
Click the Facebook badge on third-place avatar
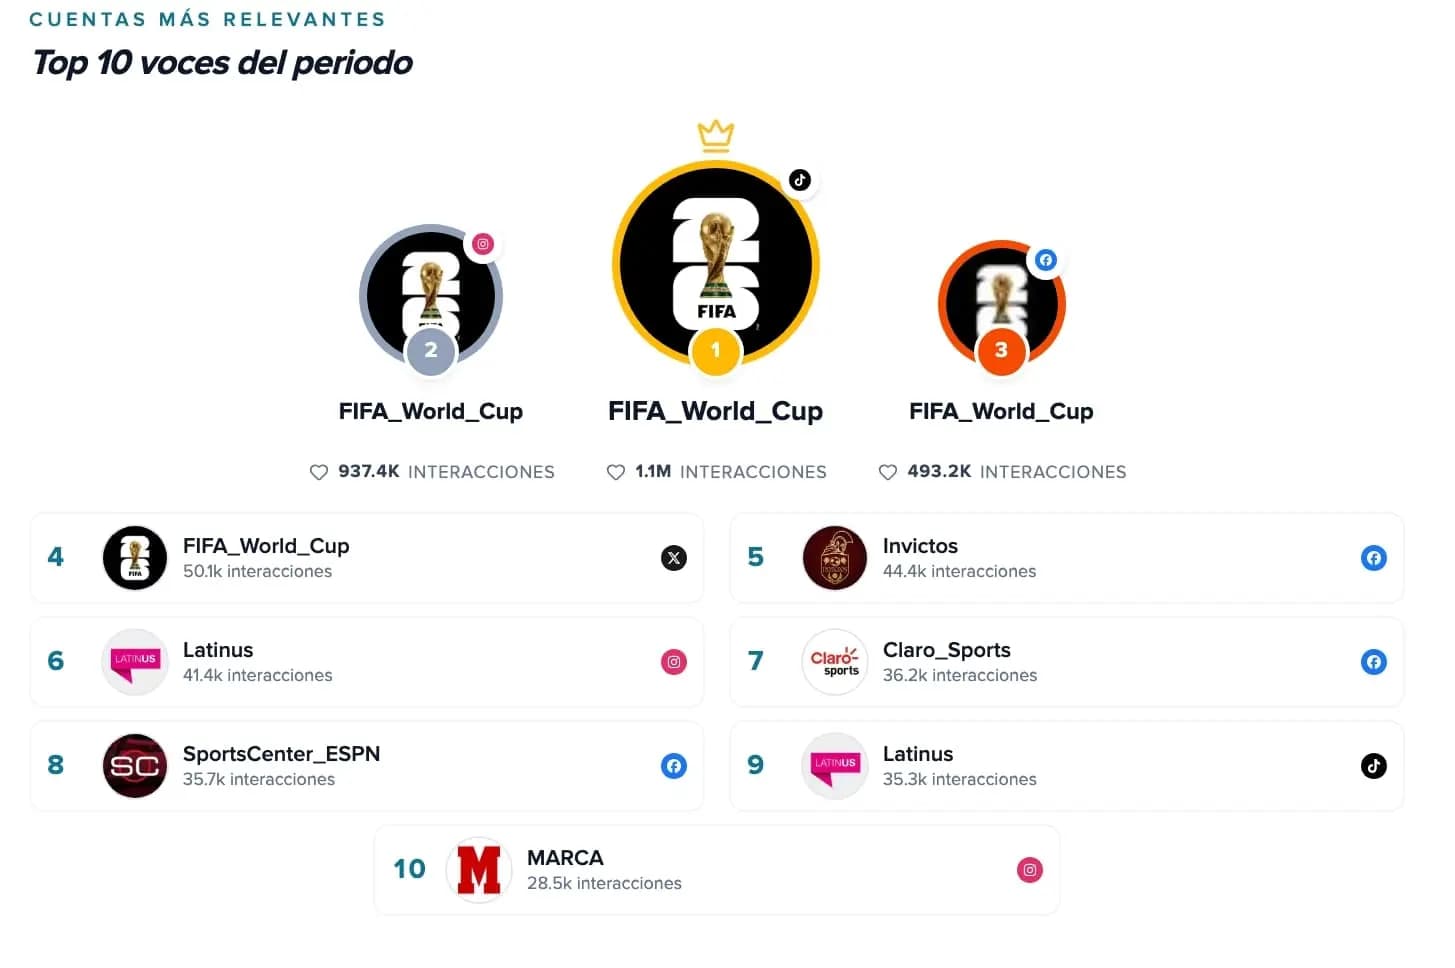pos(1045,260)
